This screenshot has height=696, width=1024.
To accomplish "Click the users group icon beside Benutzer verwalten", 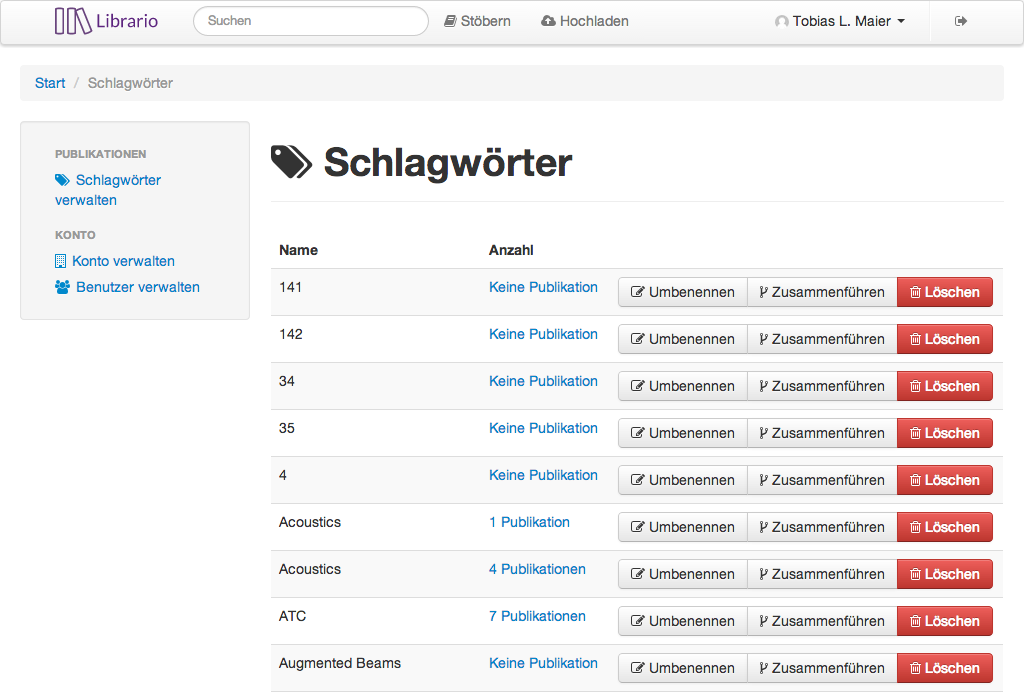I will [x=61, y=286].
